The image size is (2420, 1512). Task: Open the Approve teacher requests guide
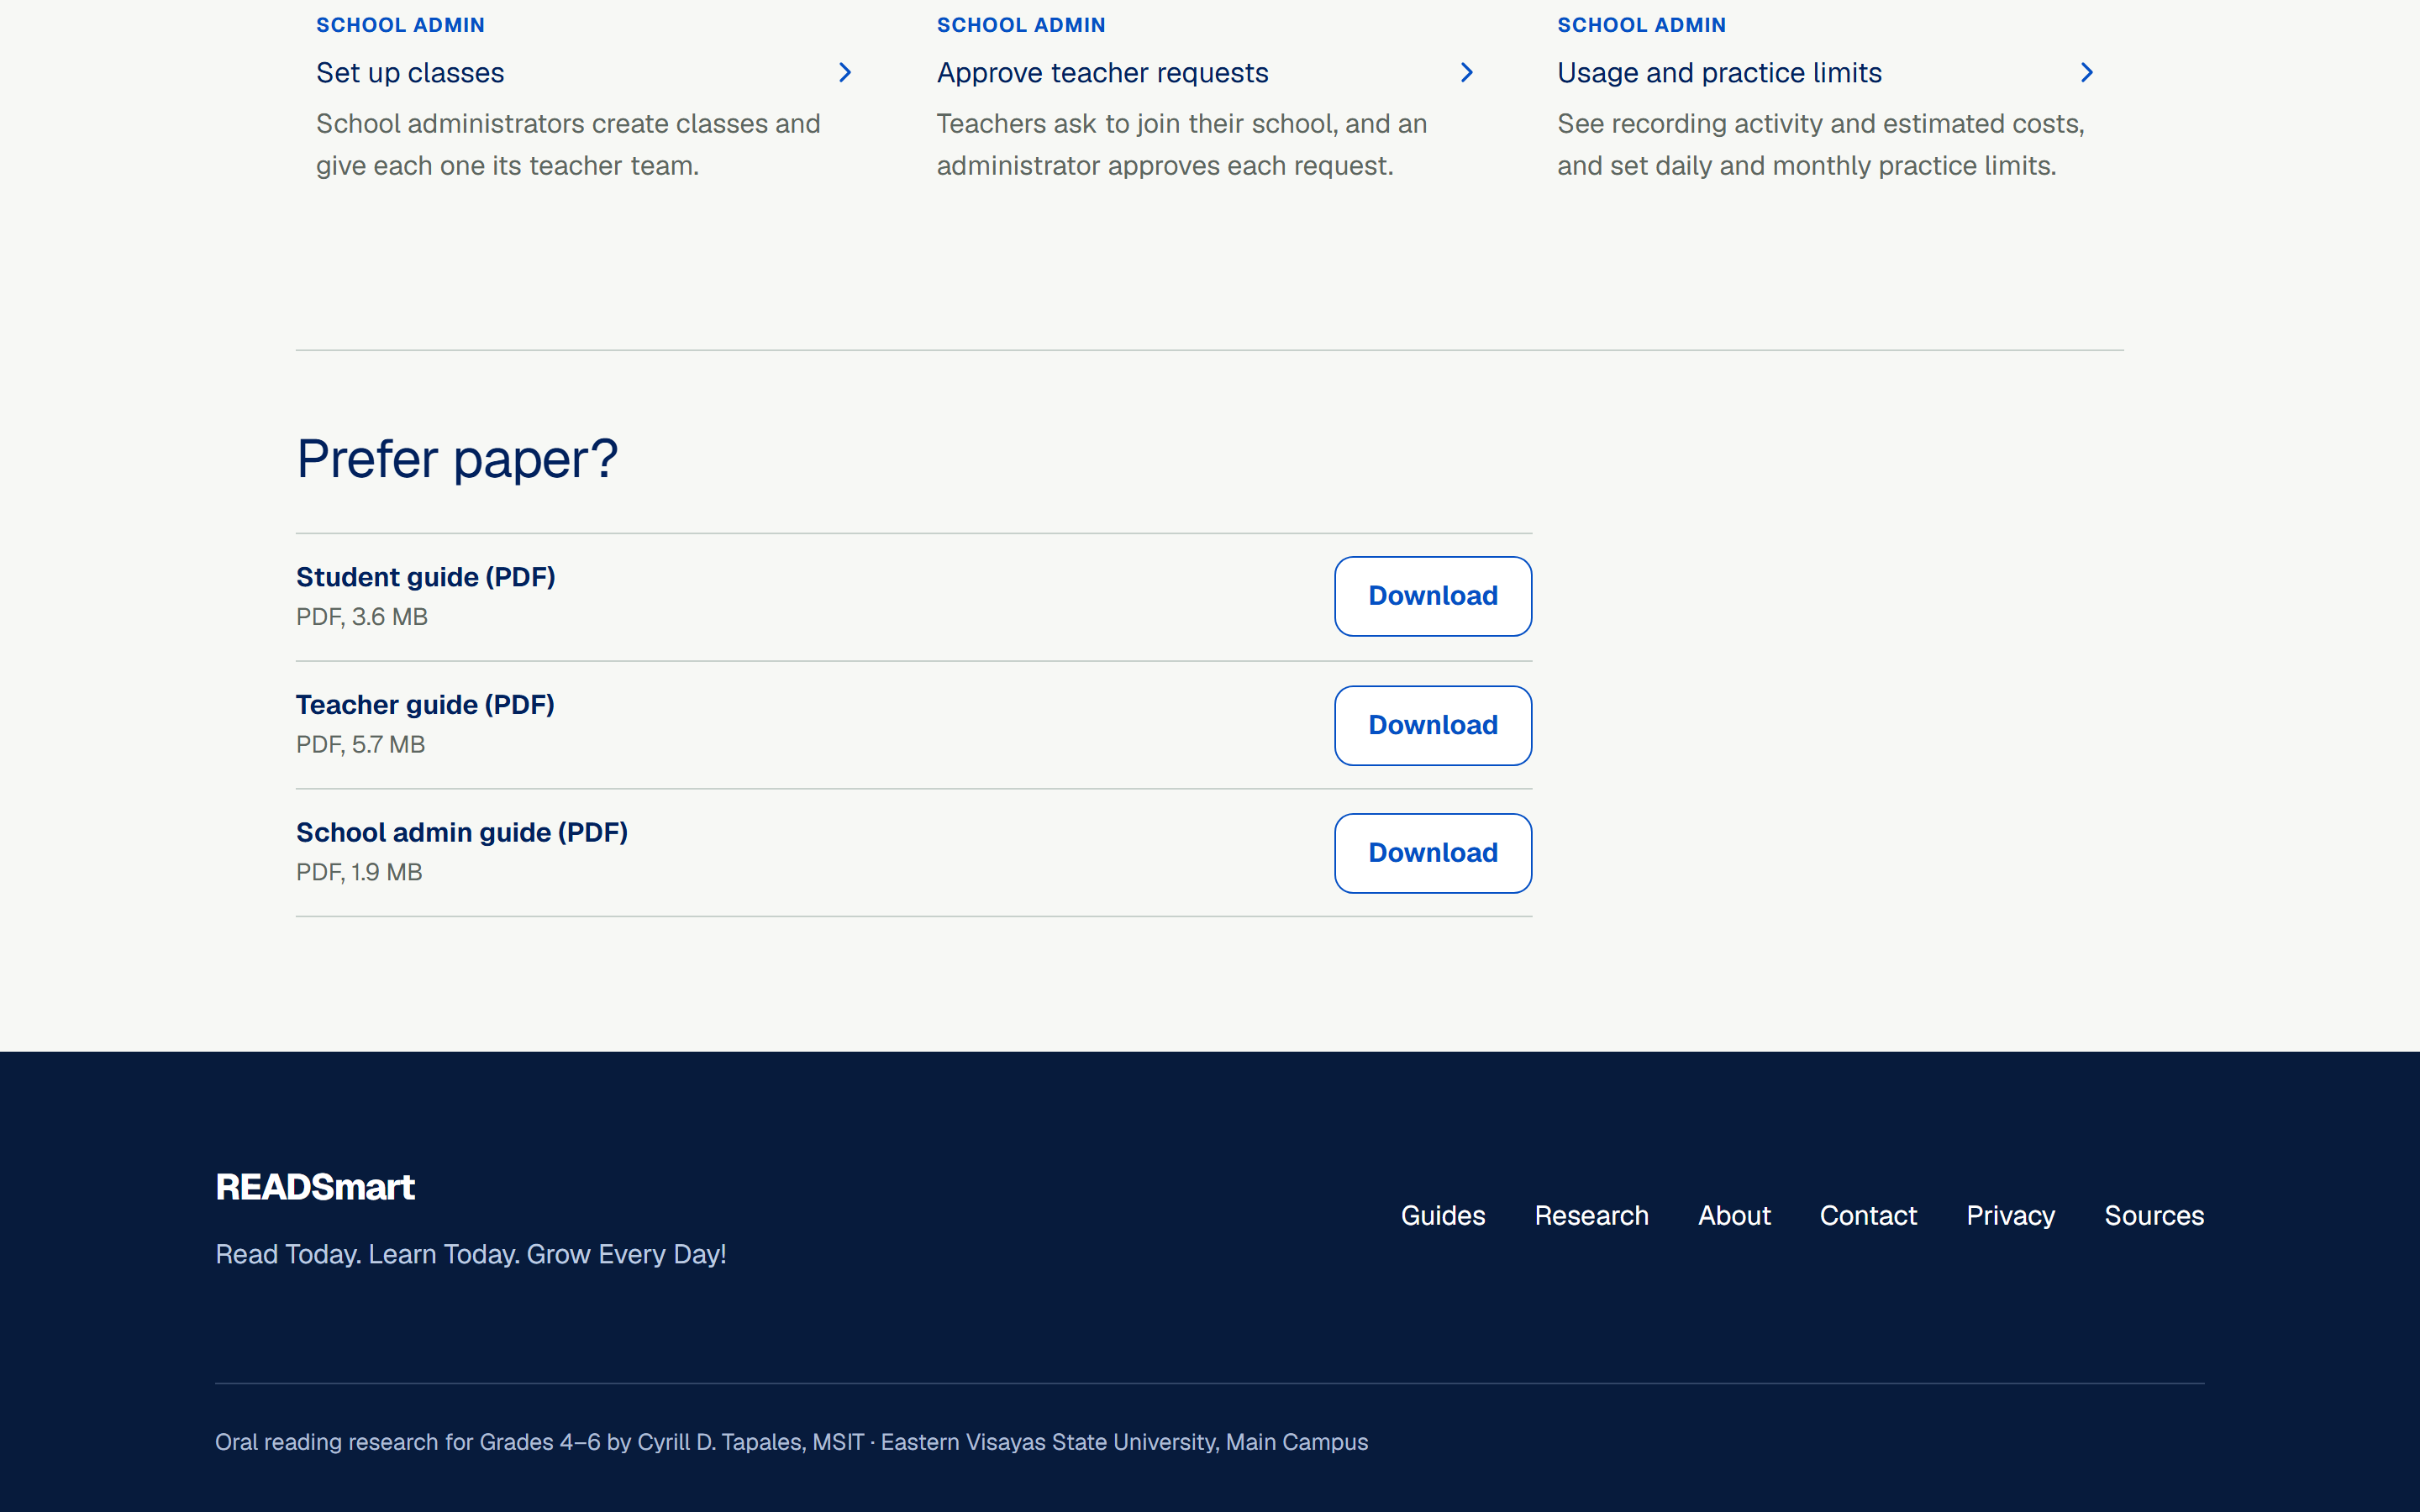[1102, 73]
